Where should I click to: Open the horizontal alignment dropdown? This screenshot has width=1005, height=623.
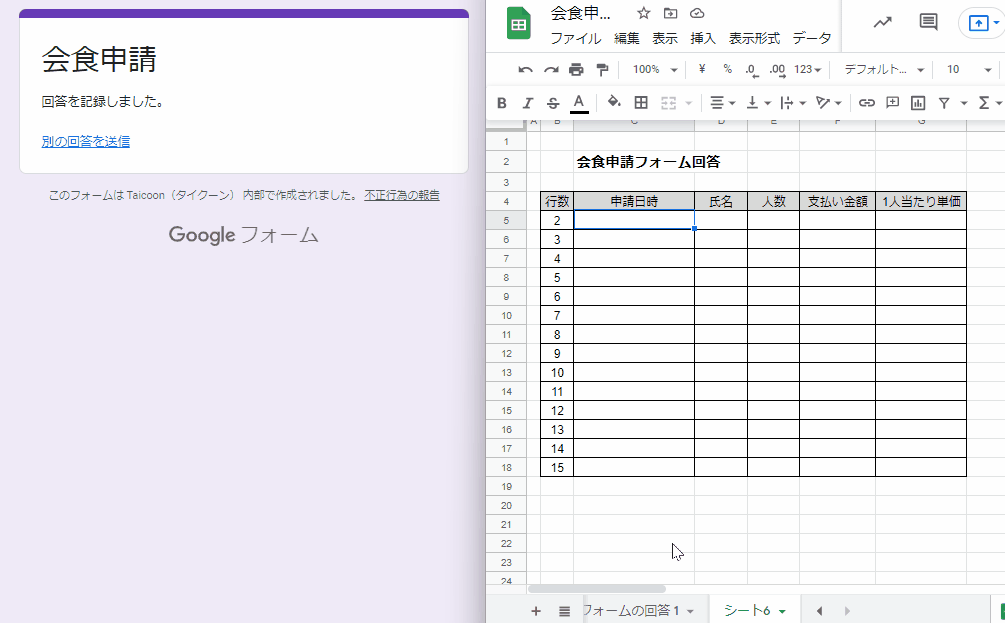[723, 102]
